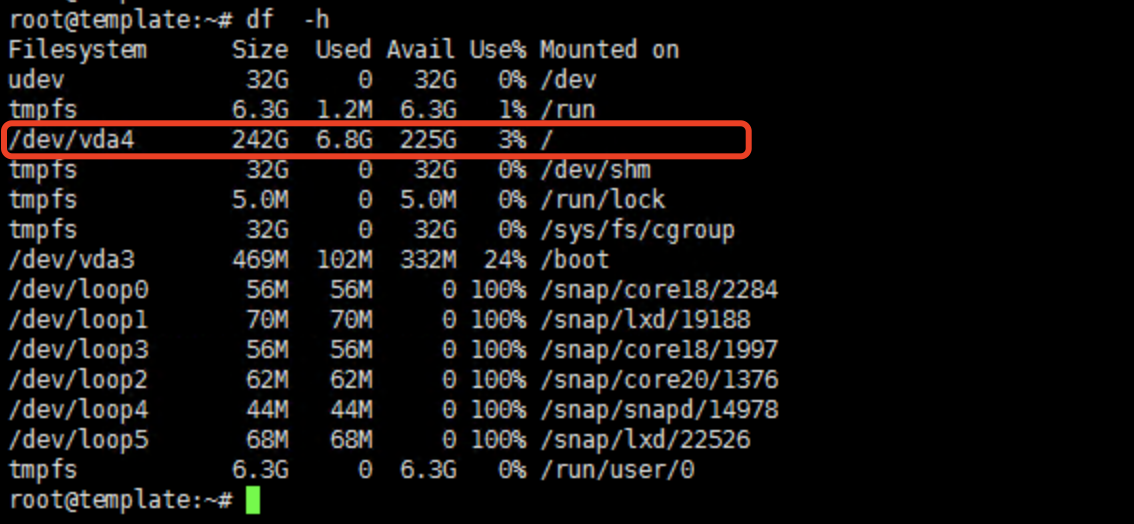The height and width of the screenshot is (524, 1134).
Task: Click the 'Use%' column header
Action: [498, 50]
